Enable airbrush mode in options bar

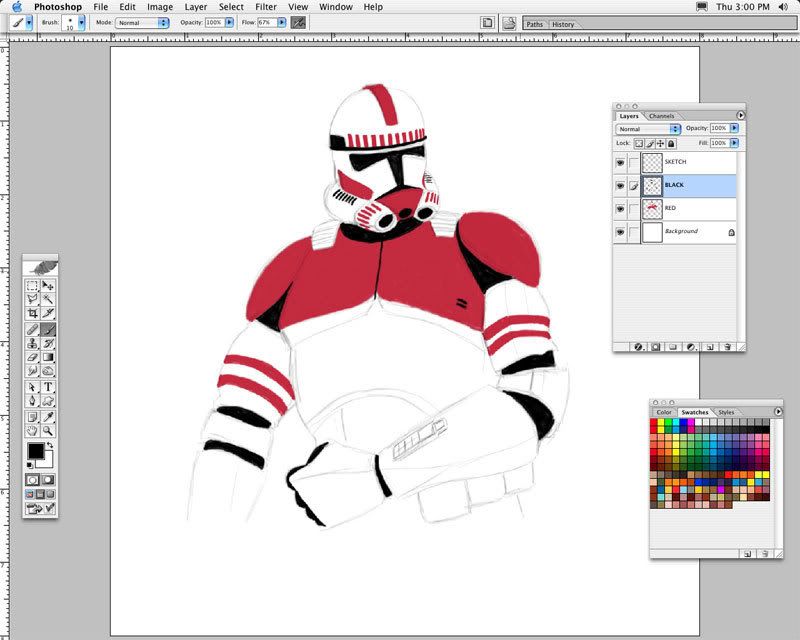(298, 22)
